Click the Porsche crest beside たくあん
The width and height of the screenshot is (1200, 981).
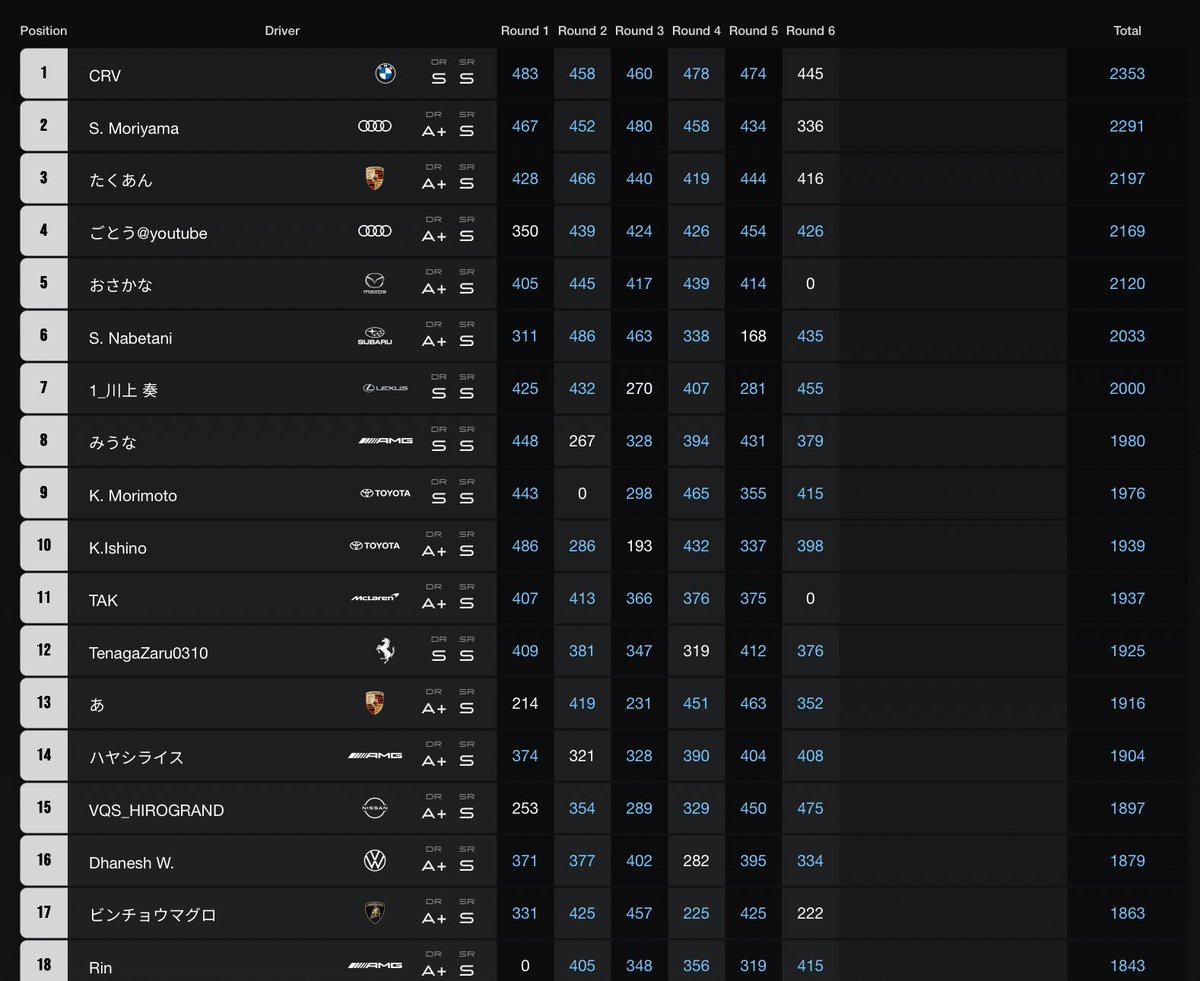point(375,179)
